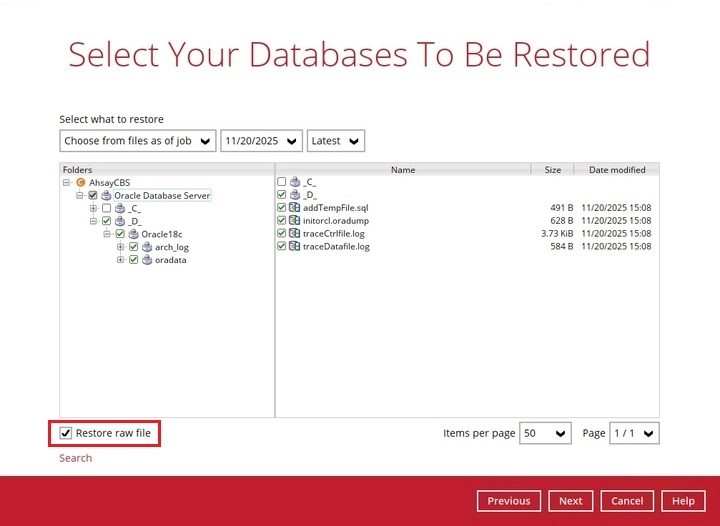This screenshot has height=526, width=720.
Task: Check the _C_ checkbox in file list
Action: click(x=282, y=182)
